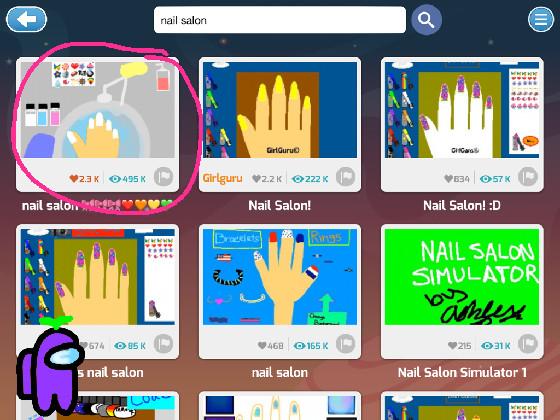Click the view count 495 K
This screenshot has width=560, height=420.
[x=128, y=179]
